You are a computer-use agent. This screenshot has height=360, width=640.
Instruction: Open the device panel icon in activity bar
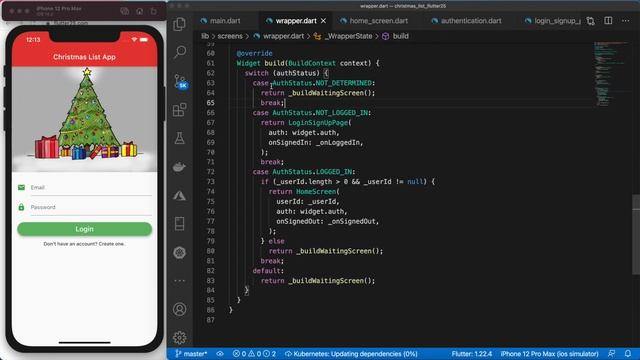click(180, 224)
